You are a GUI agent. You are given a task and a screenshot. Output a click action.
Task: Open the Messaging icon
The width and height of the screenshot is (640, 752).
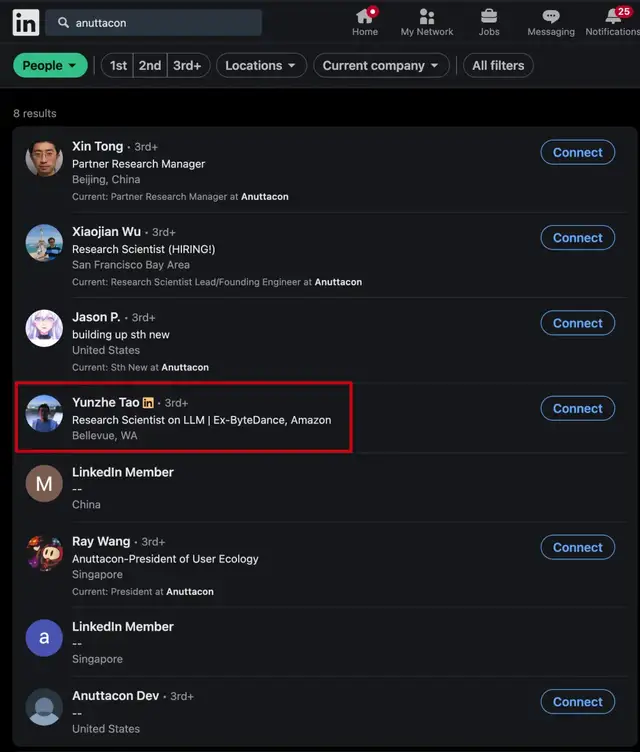pyautogui.click(x=551, y=16)
